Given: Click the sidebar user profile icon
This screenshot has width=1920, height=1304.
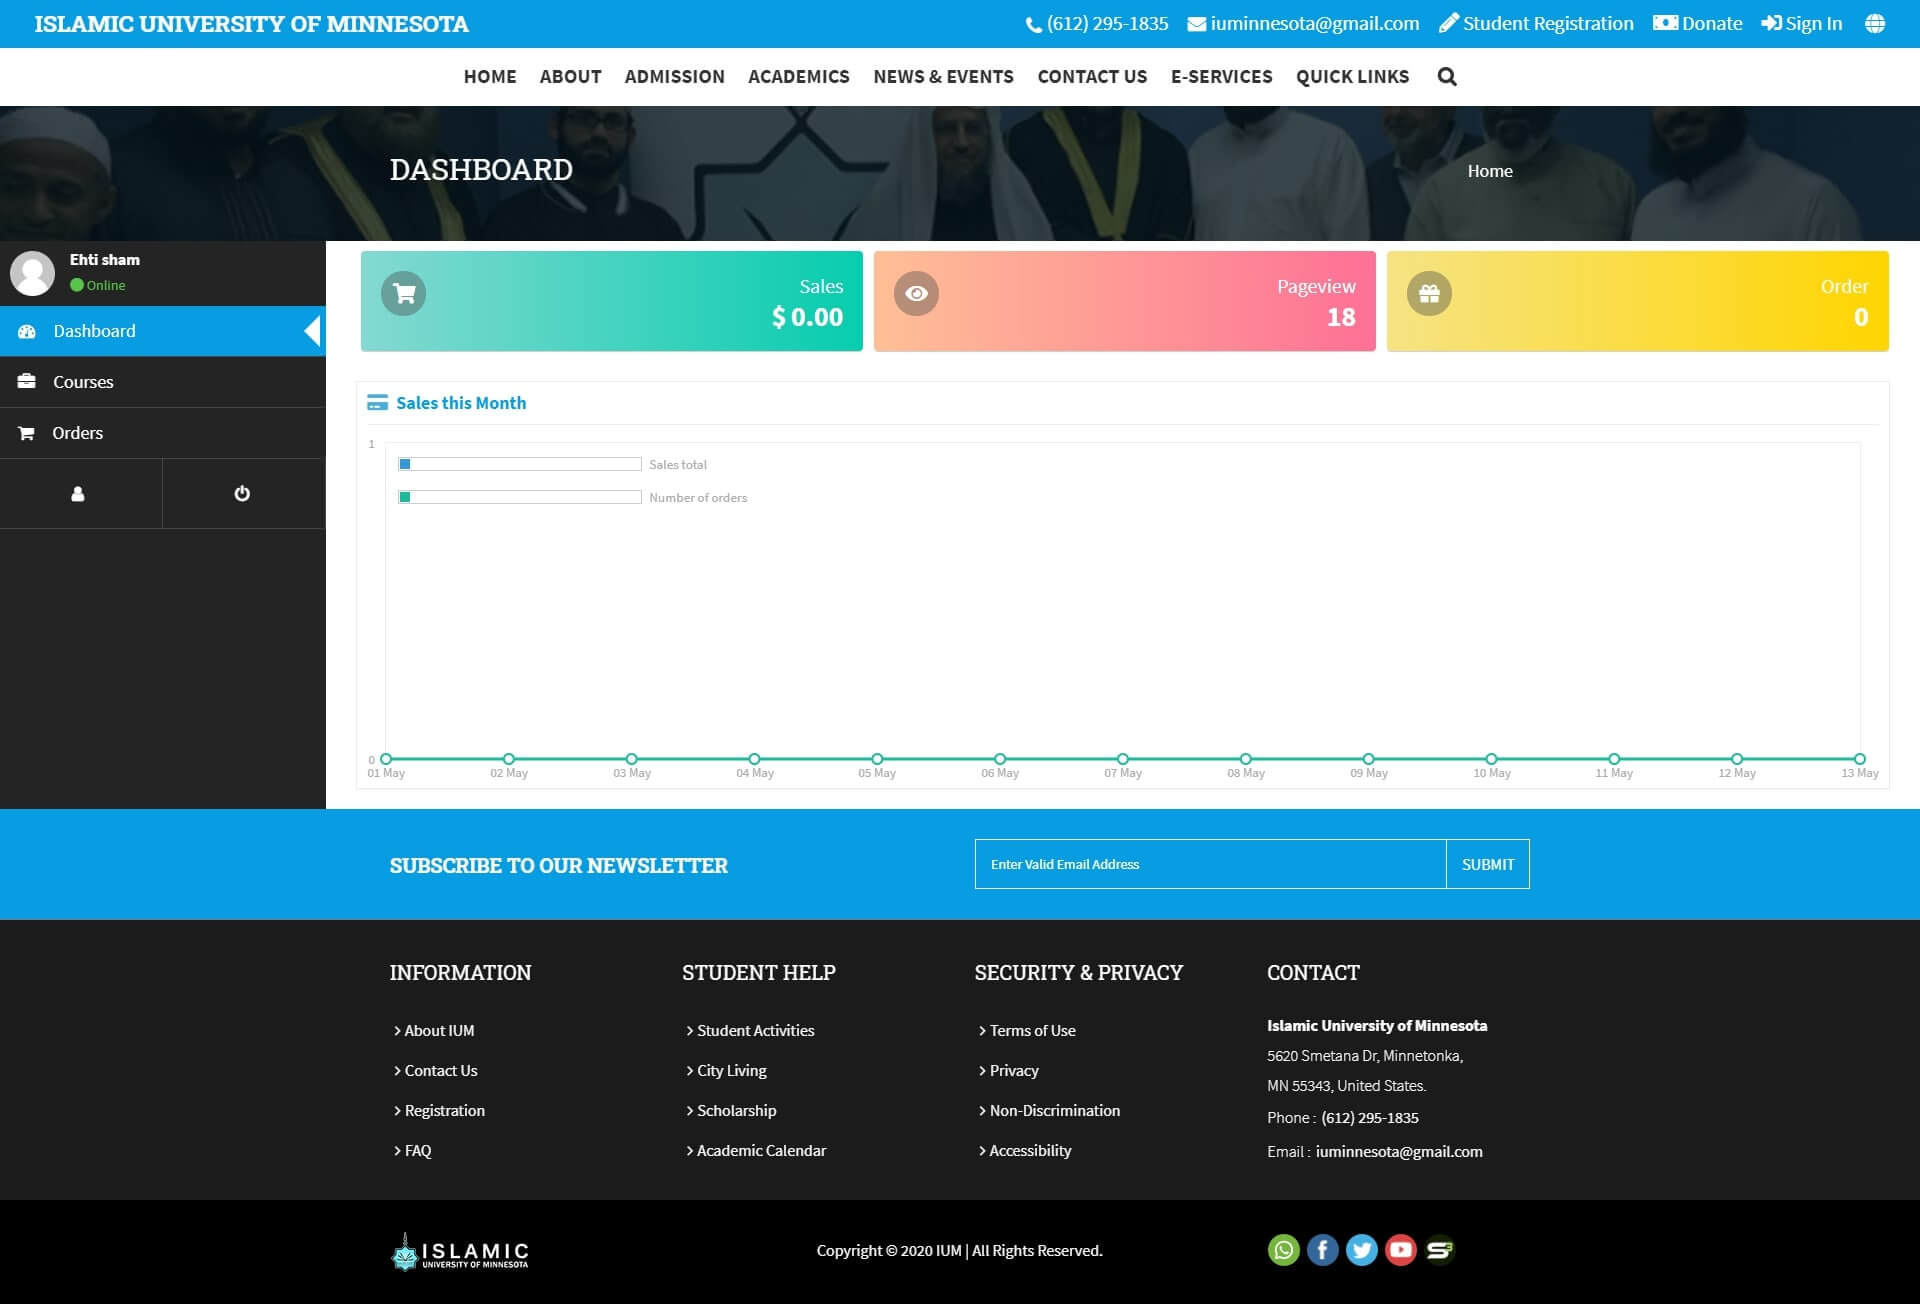Looking at the screenshot, I should point(78,494).
